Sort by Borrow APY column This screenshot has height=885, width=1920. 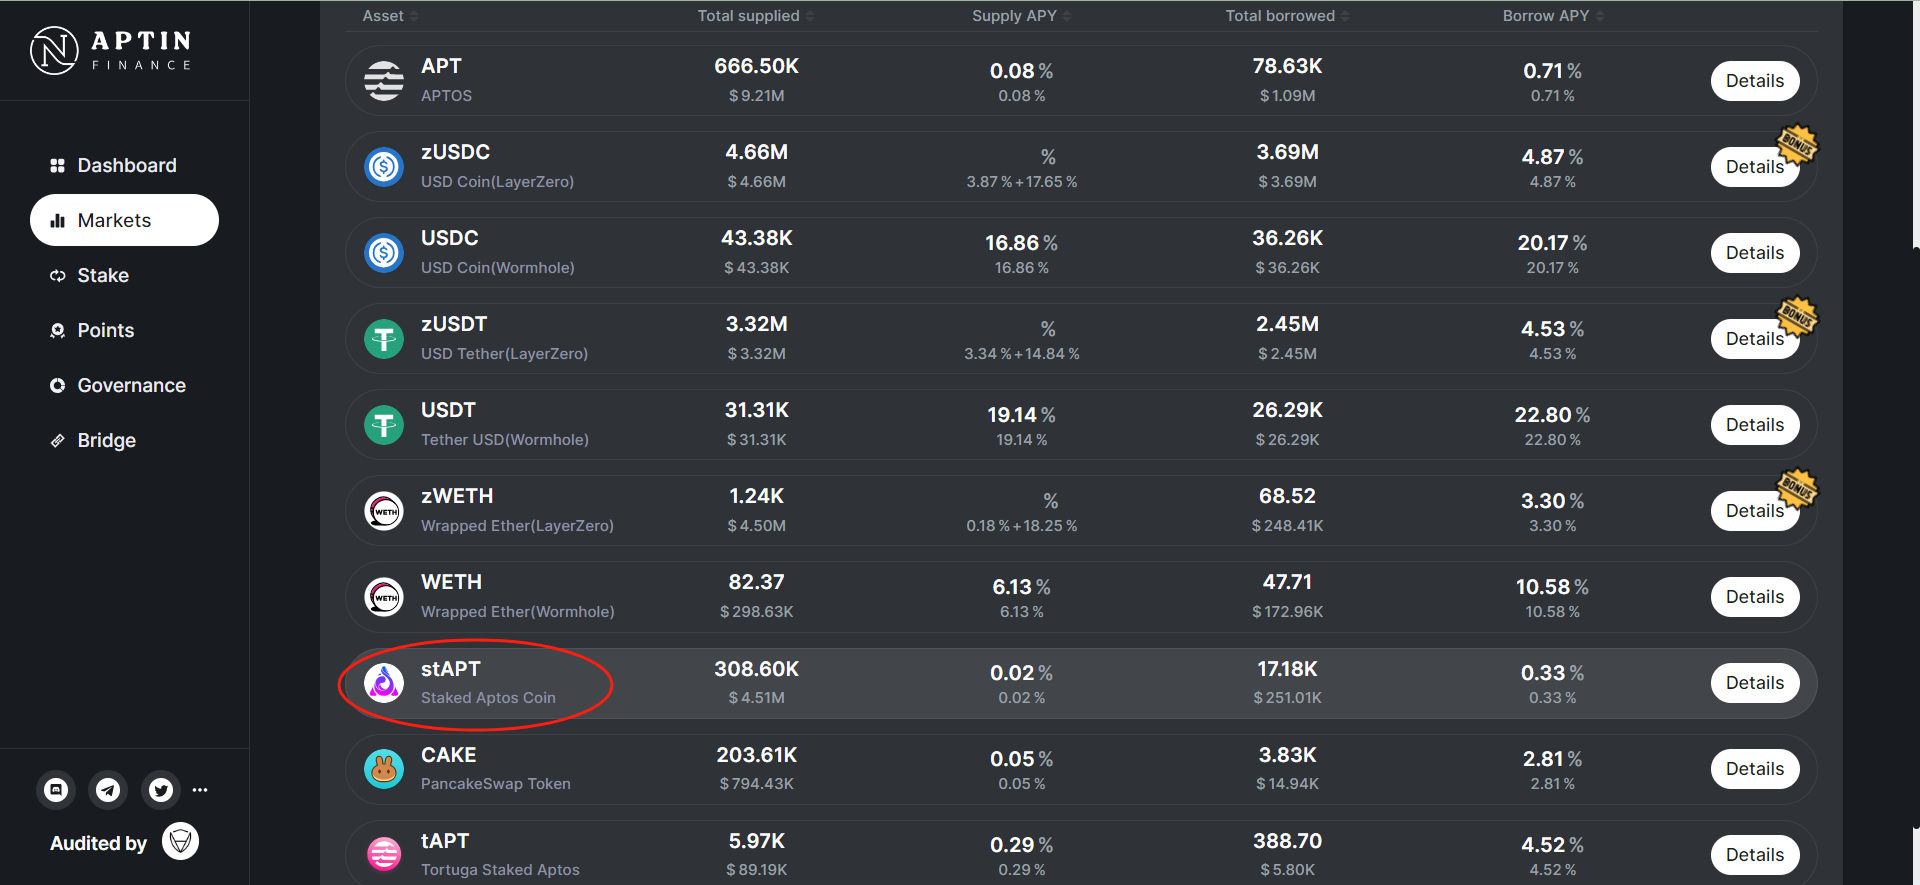(1553, 16)
